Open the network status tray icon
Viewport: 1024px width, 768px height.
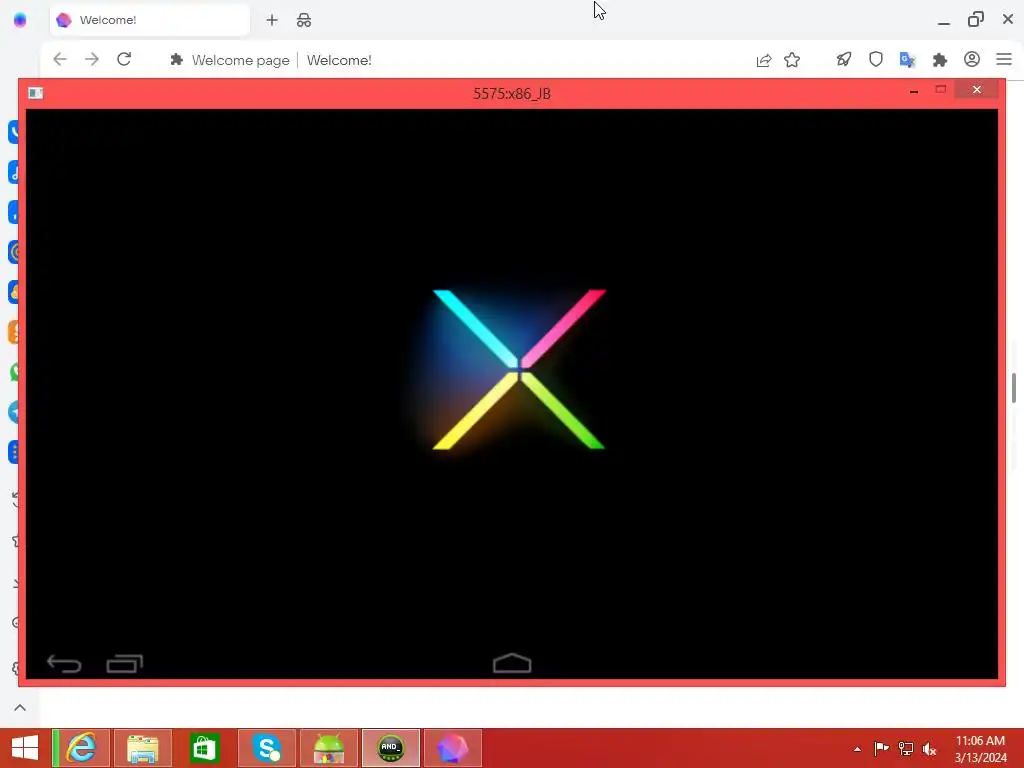coord(905,748)
